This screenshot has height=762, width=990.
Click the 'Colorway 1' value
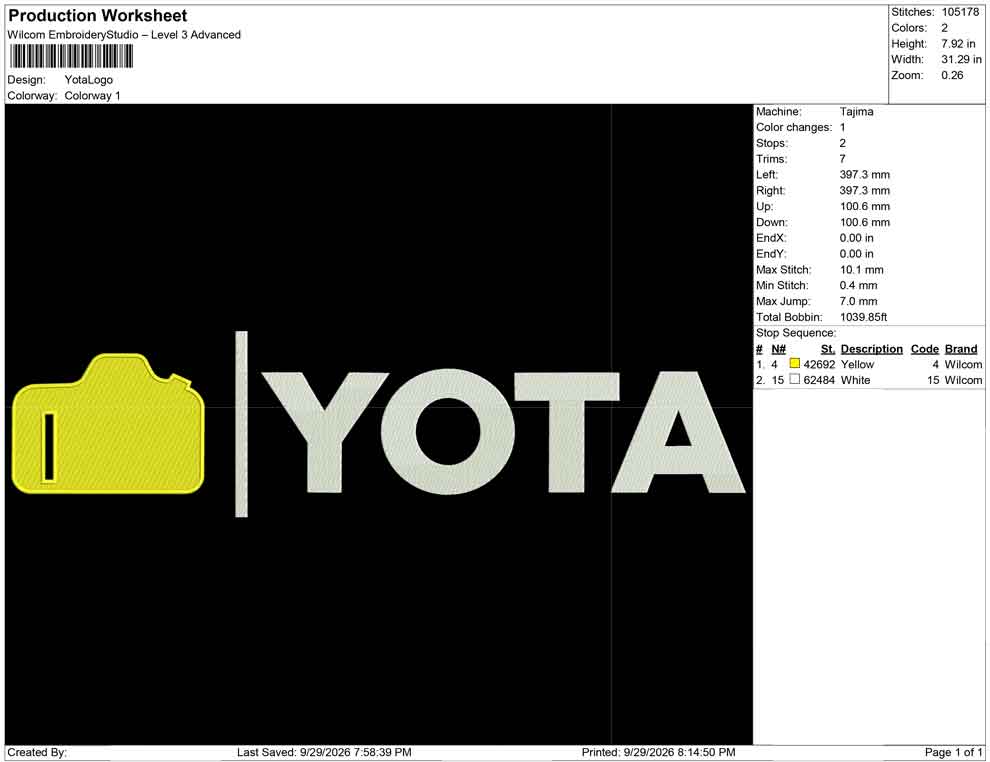click(x=92, y=96)
